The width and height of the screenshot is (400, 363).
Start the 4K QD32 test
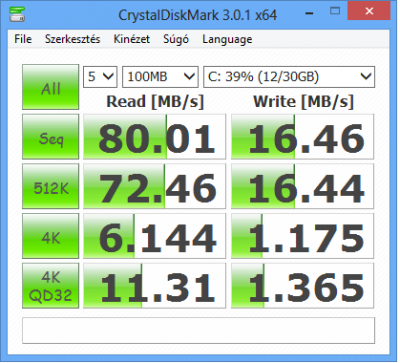click(x=51, y=286)
